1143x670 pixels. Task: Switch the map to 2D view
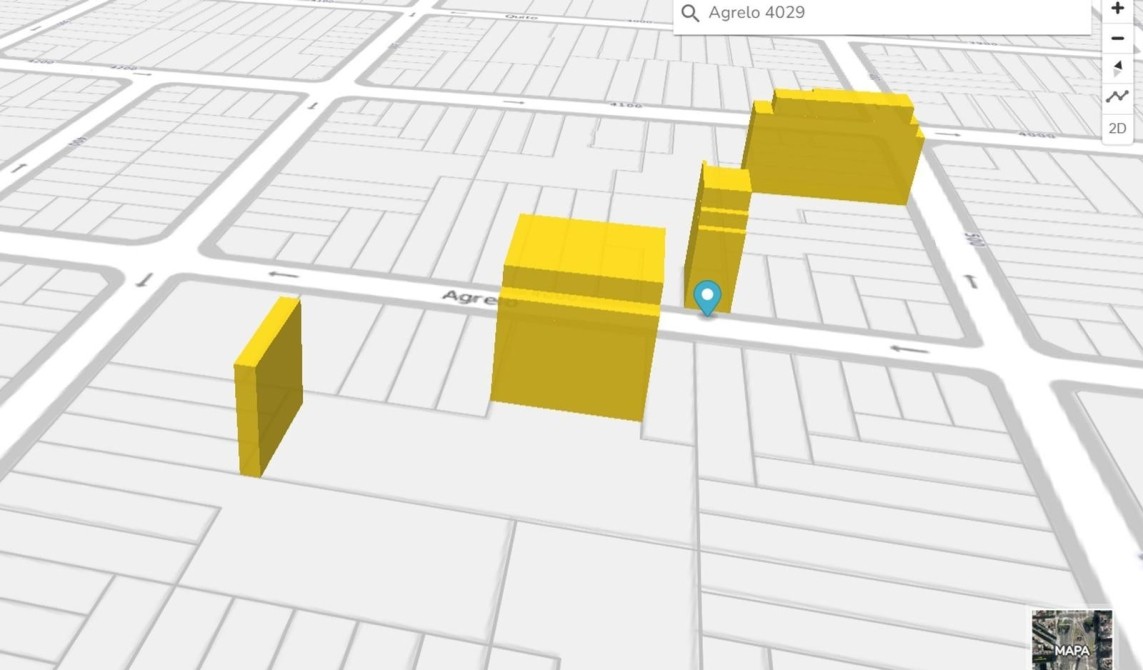point(1117,128)
